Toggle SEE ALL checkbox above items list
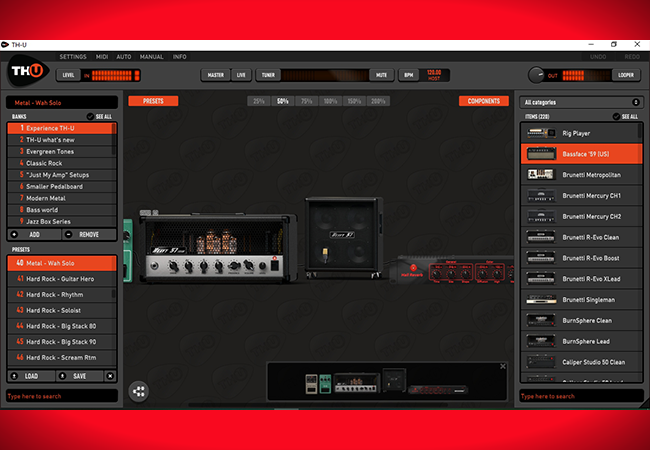Image resolution: width=650 pixels, height=450 pixels. pyautogui.click(x=616, y=116)
